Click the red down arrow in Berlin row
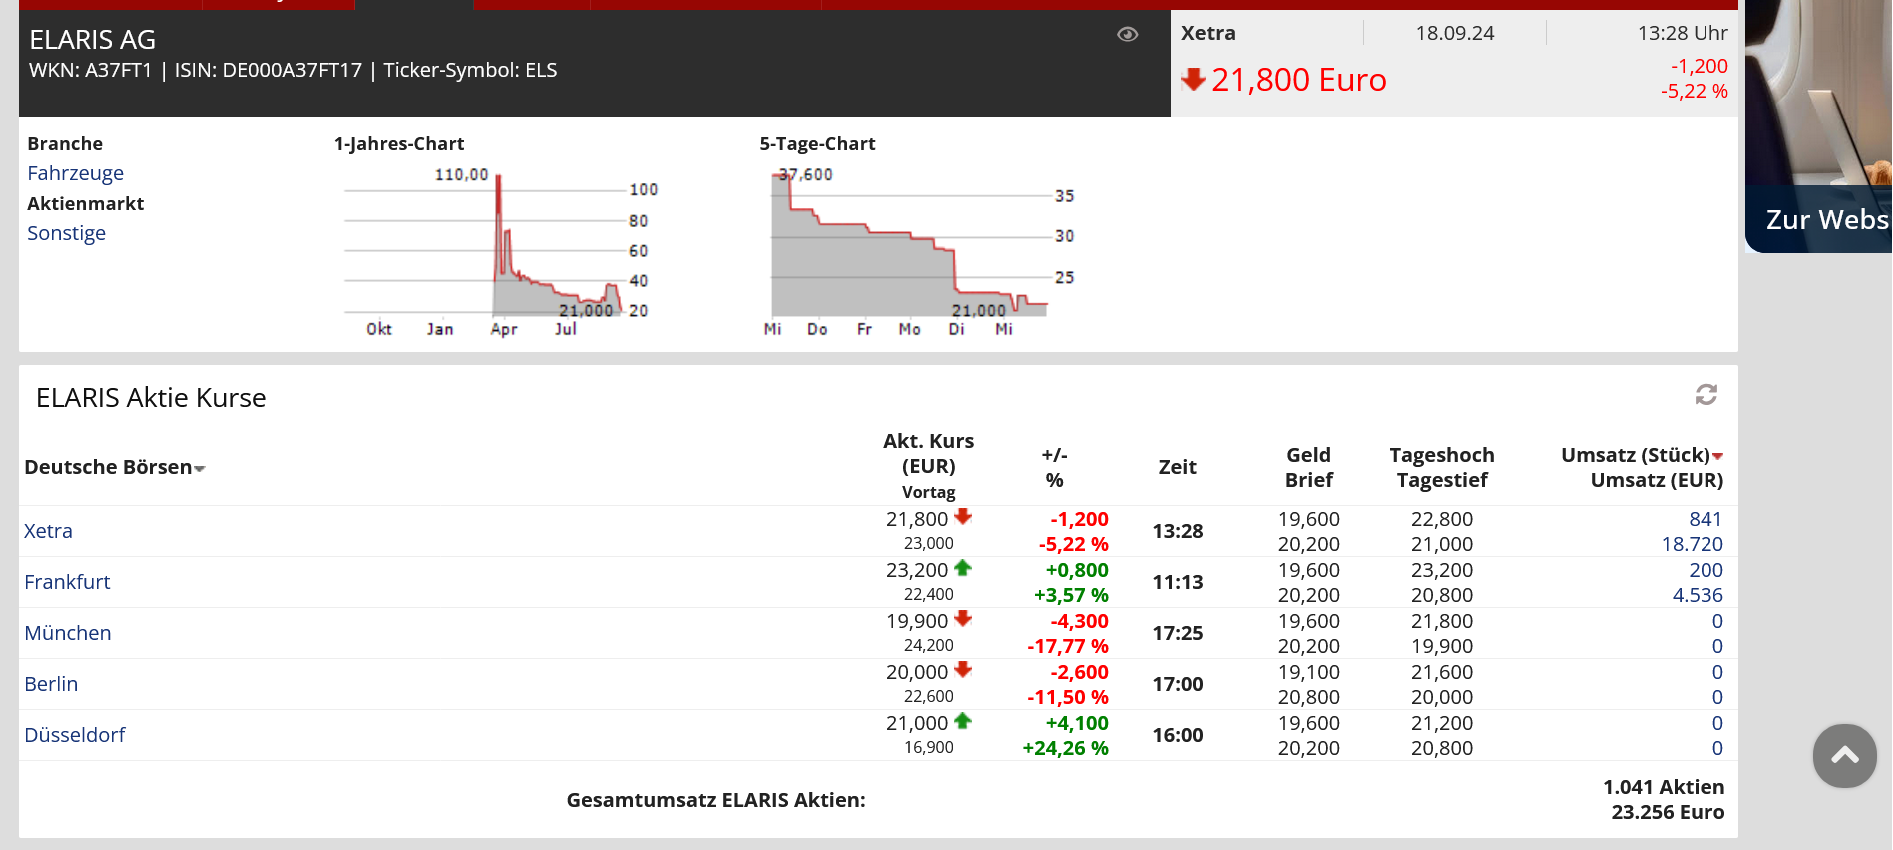1893x850 pixels. tap(963, 670)
